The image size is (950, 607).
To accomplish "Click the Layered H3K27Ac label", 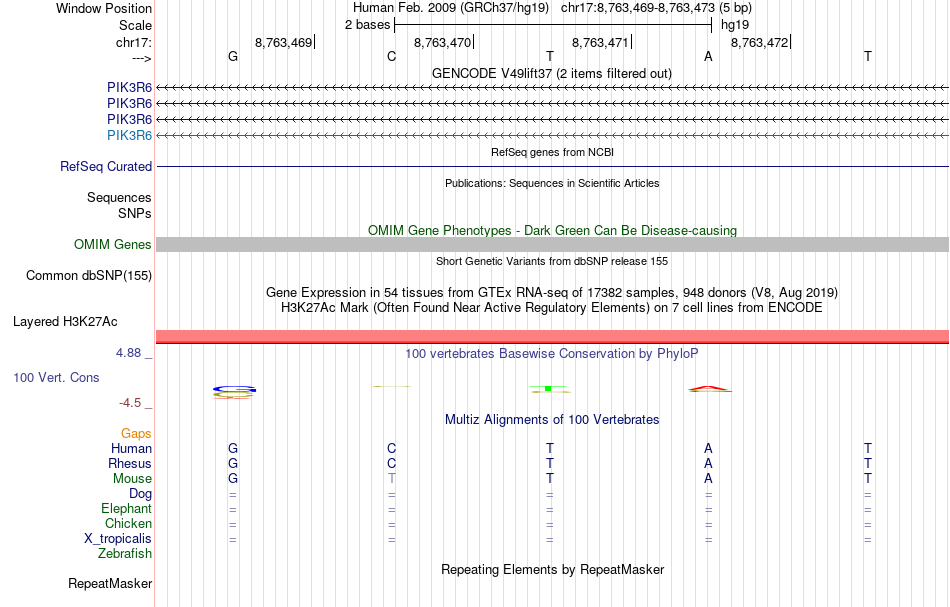I will click(65, 322).
